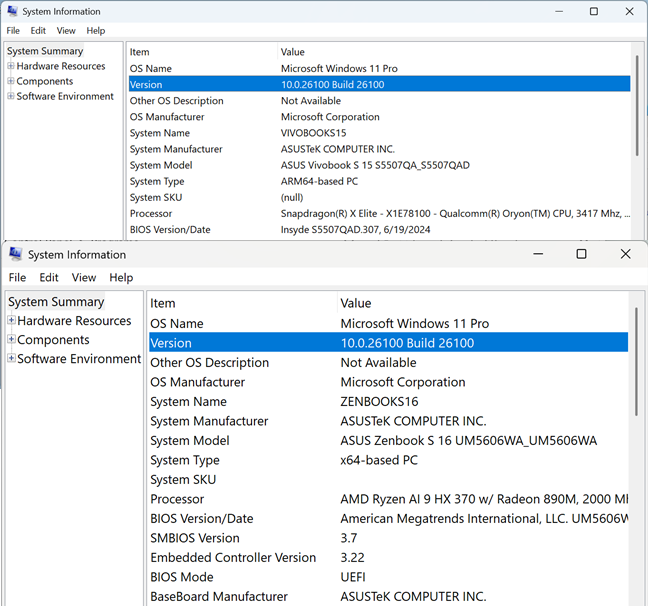Select Components label in the top window tree
Viewport: 648px width, 606px height.
[45, 81]
